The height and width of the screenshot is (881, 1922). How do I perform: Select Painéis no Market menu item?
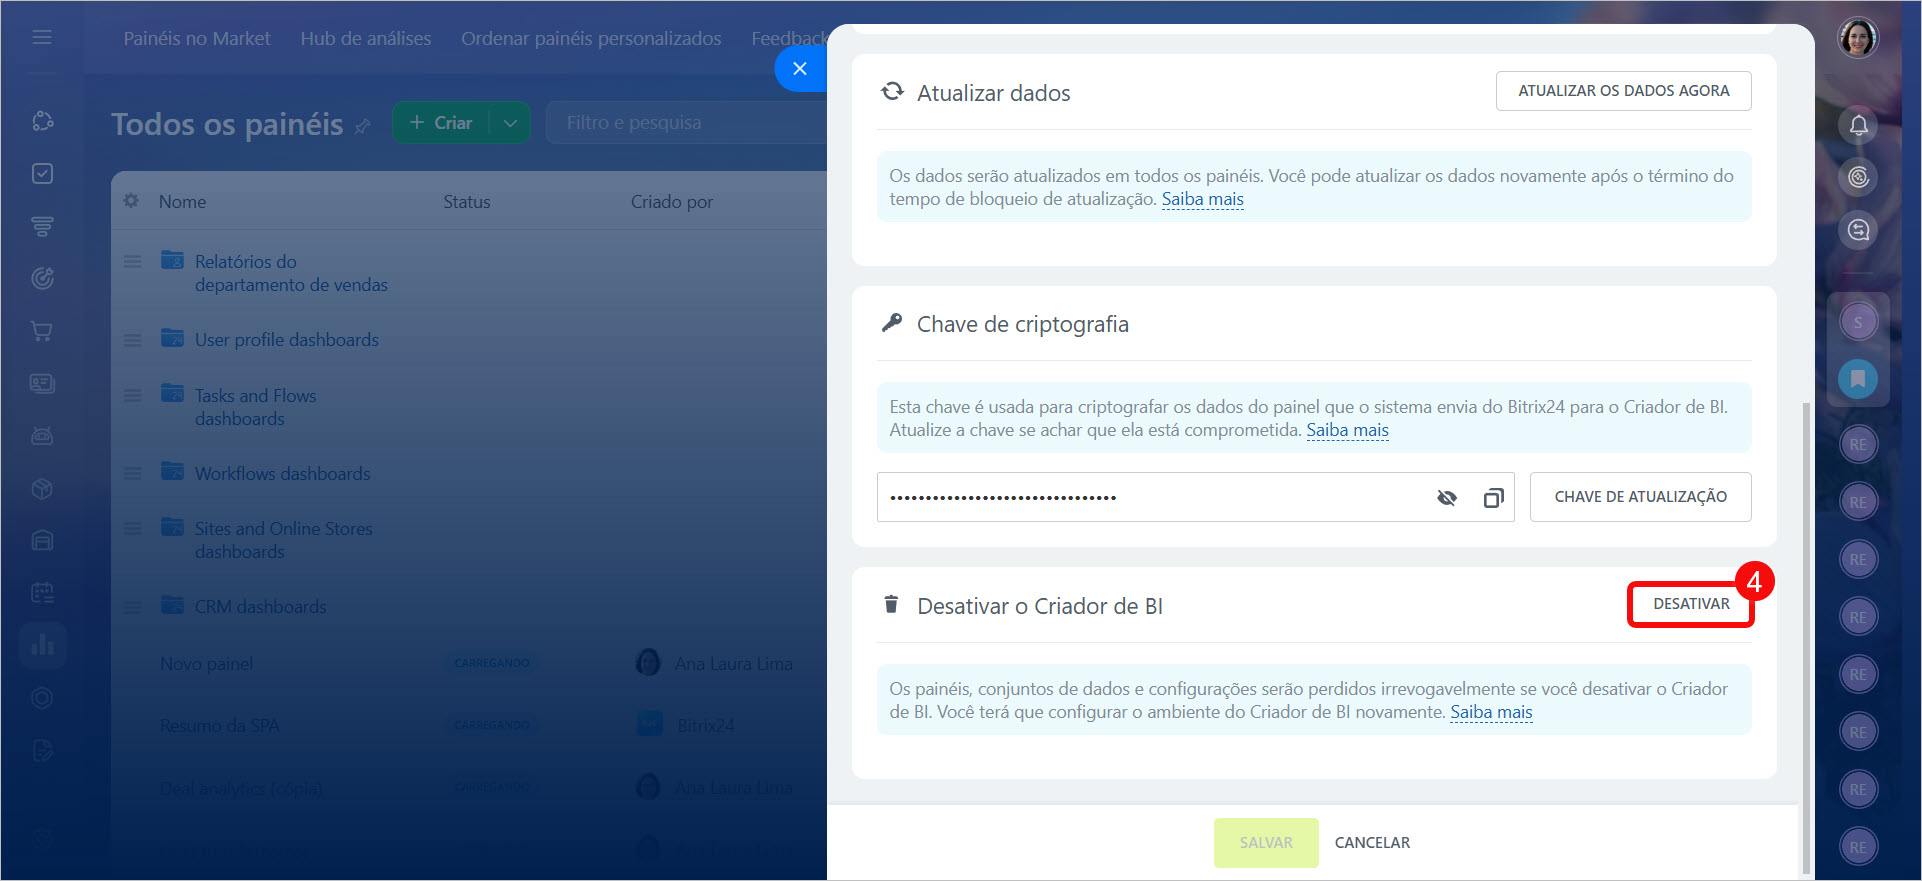pos(197,39)
